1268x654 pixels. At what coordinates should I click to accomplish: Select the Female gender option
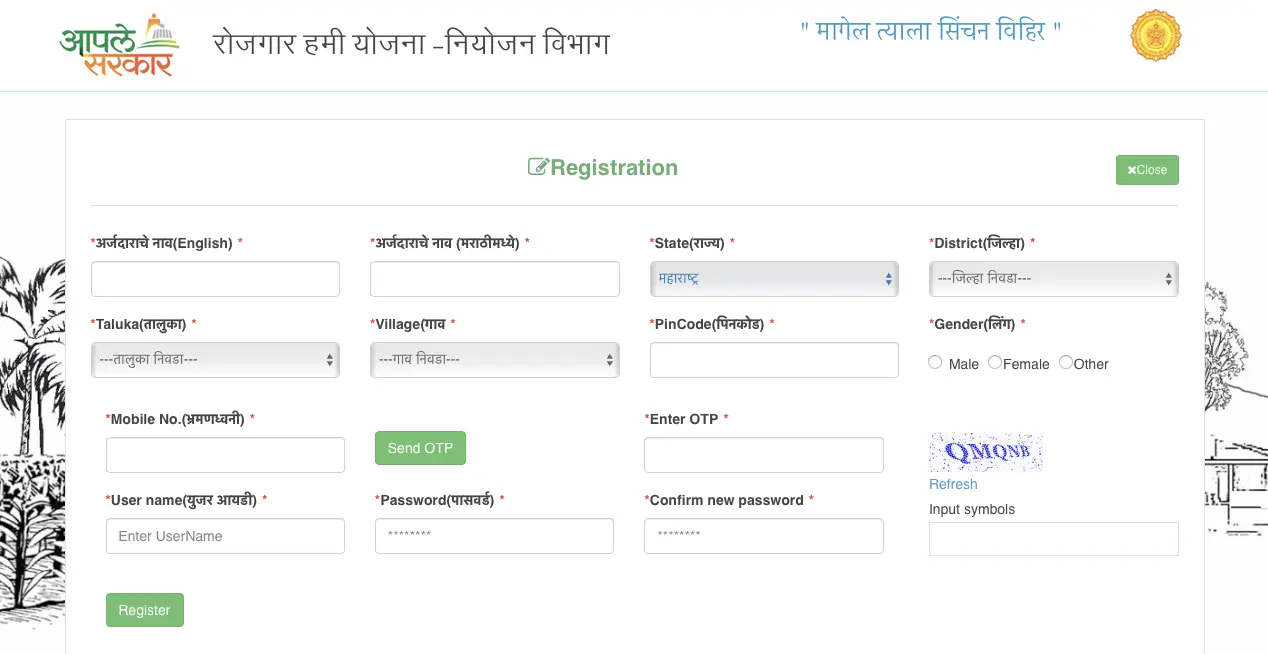[995, 363]
